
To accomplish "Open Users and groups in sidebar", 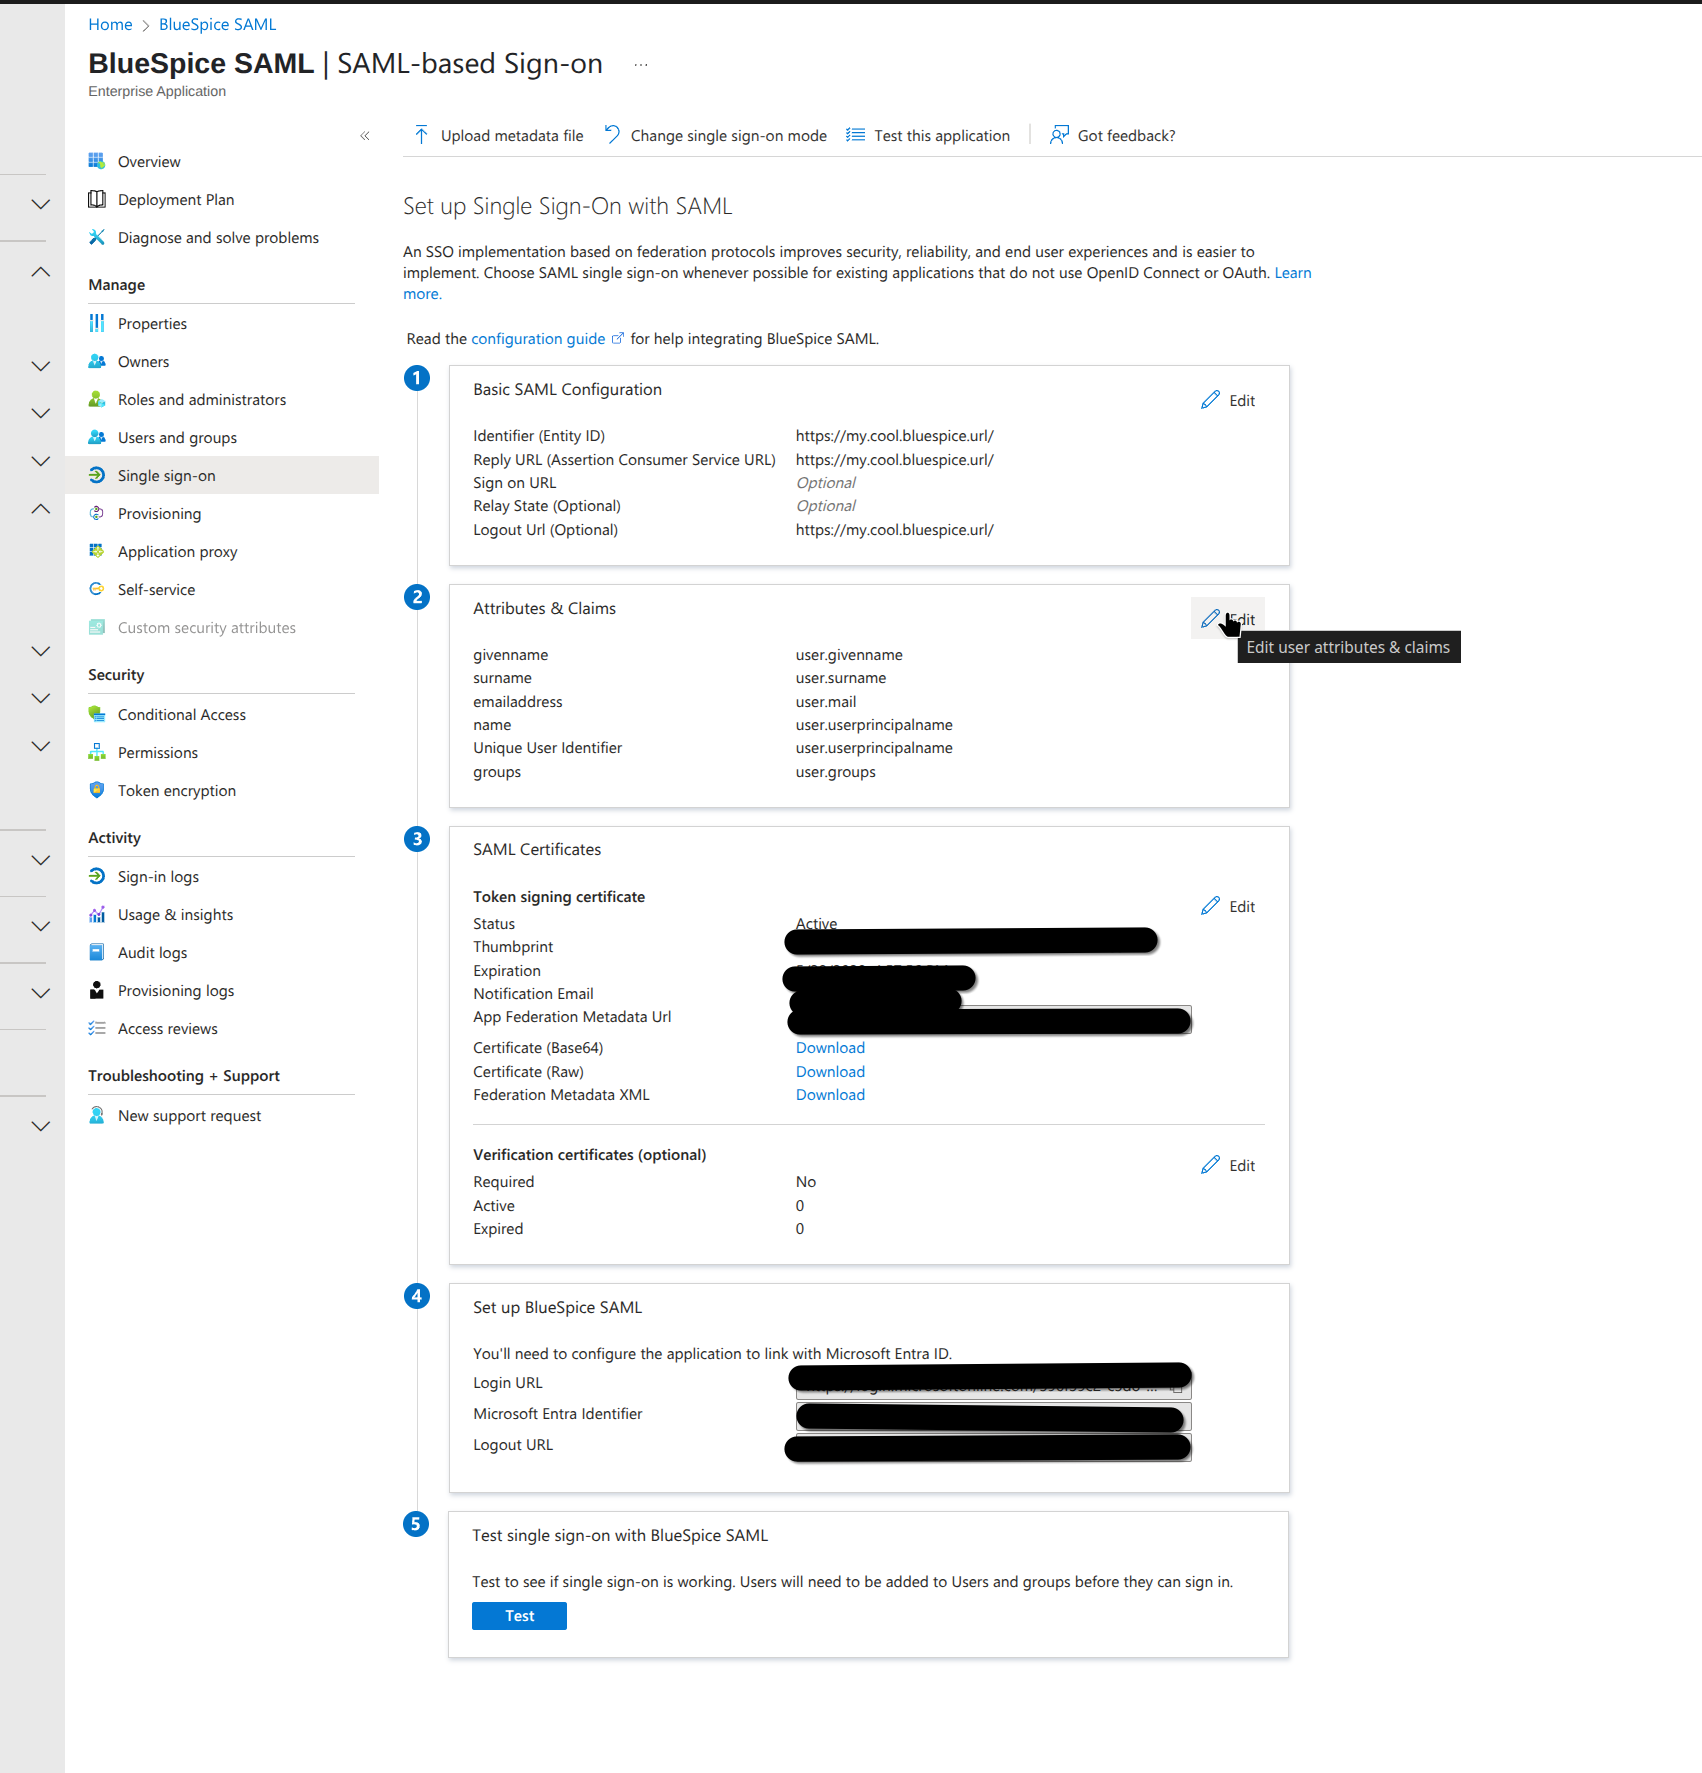I will [x=177, y=438].
